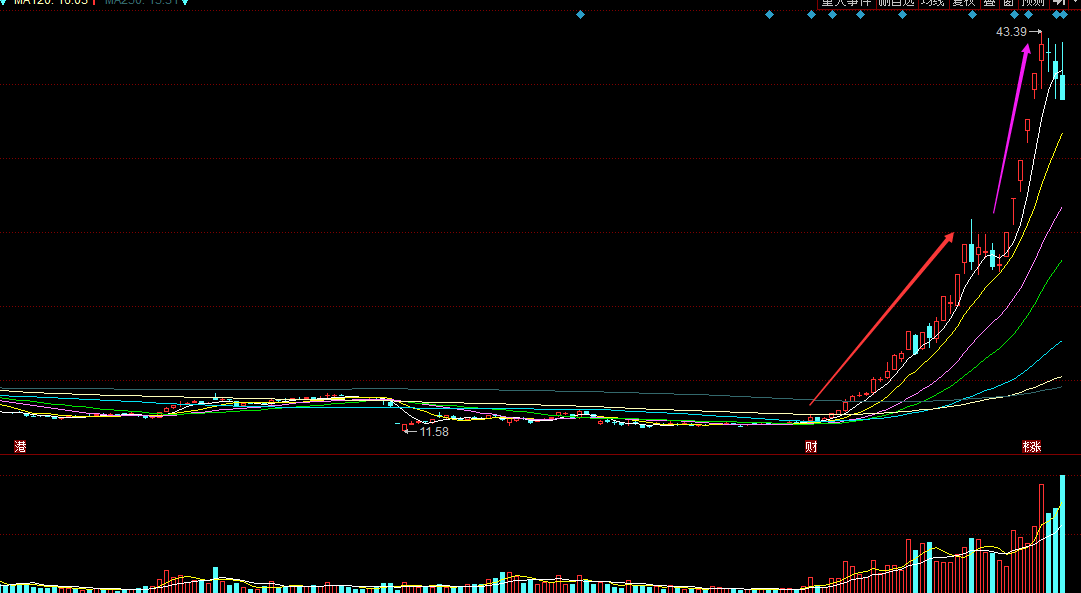Image resolution: width=1081 pixels, height=593 pixels.
Task: Select the leftmost blue diamond event marker
Action: (x=580, y=14)
